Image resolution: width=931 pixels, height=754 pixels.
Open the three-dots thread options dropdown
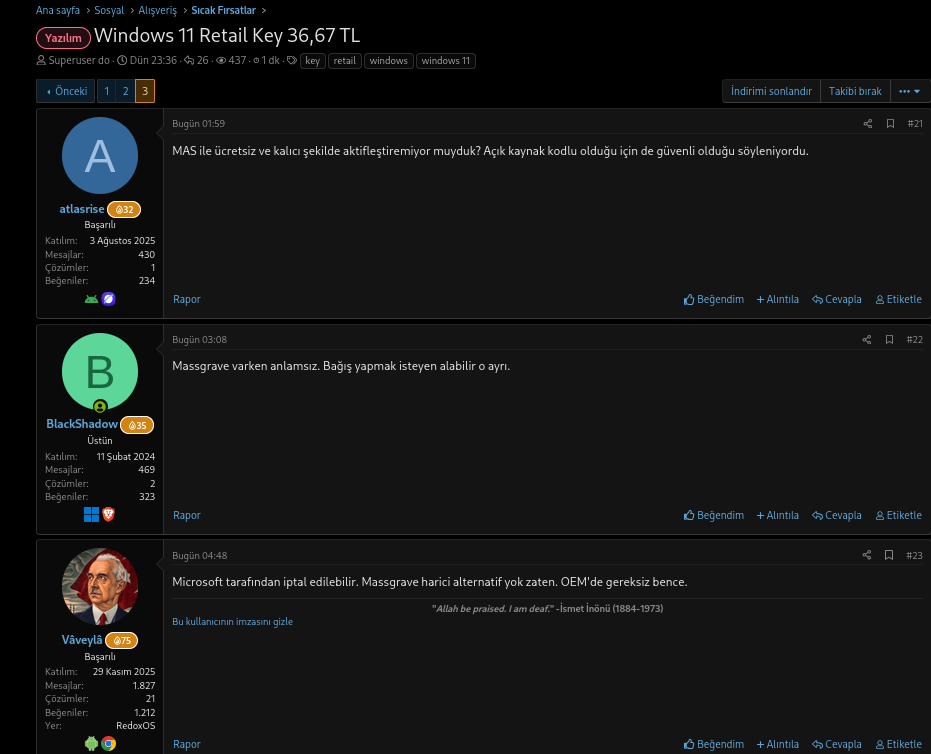pyautogui.click(x=910, y=91)
